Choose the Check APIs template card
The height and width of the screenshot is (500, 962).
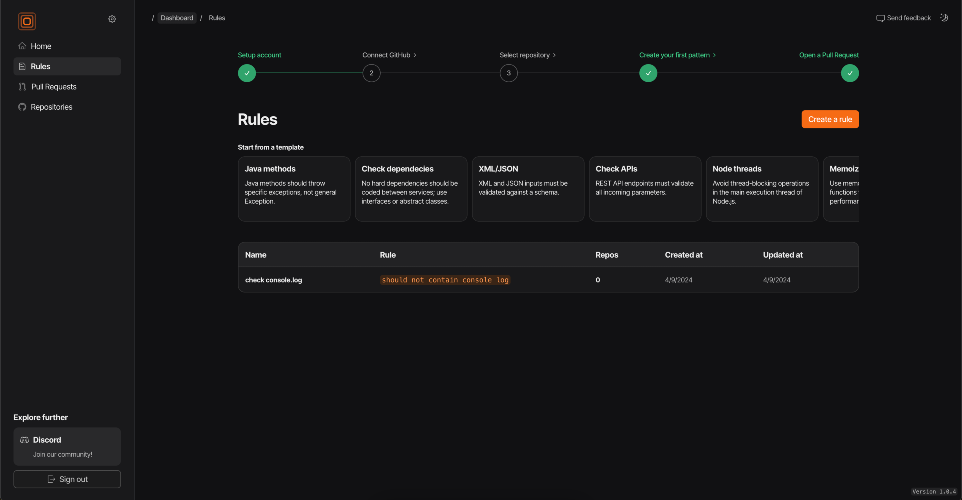click(645, 189)
